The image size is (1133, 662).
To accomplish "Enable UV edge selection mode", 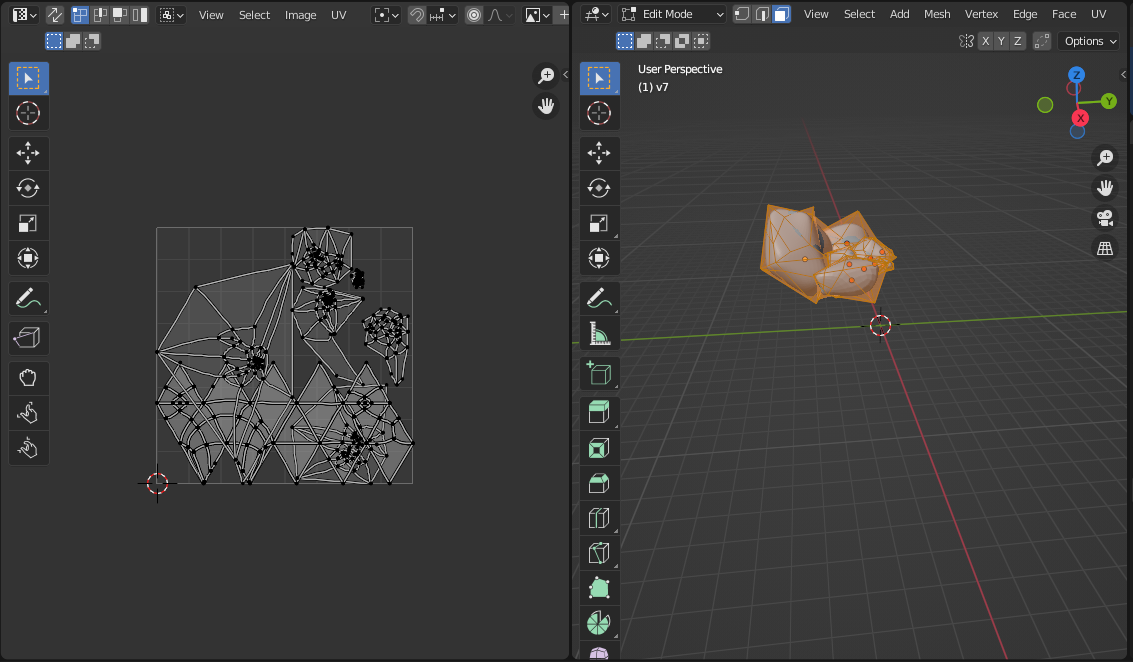I will coord(100,14).
